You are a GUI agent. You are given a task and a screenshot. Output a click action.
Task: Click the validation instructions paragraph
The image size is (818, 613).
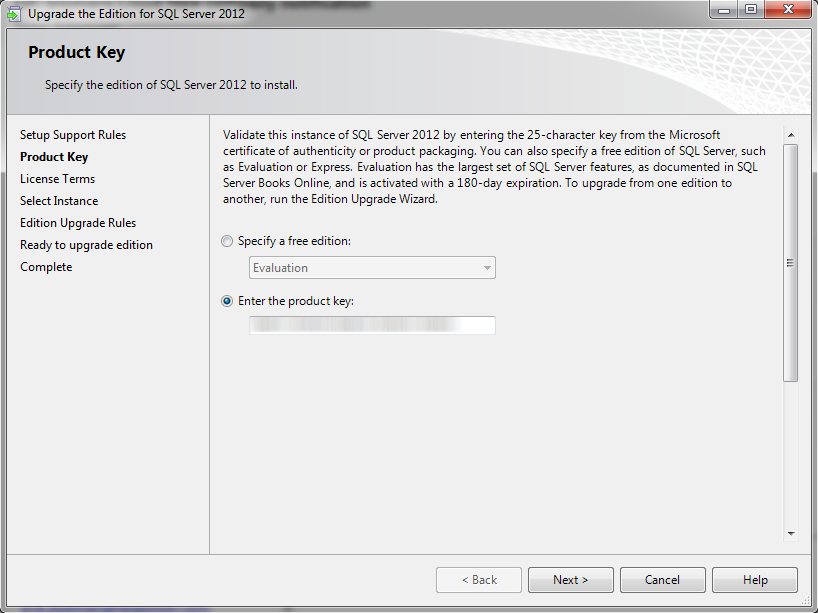[x=494, y=167]
